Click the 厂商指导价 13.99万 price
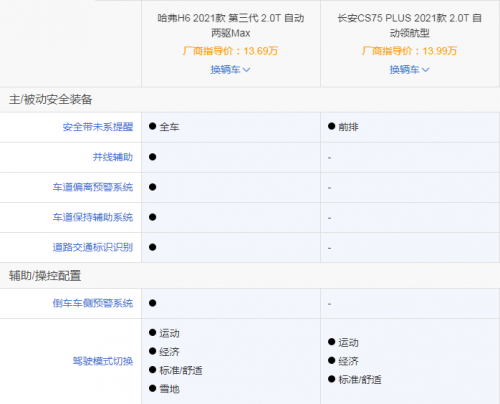Screen dimensions: 500x404 409,51
